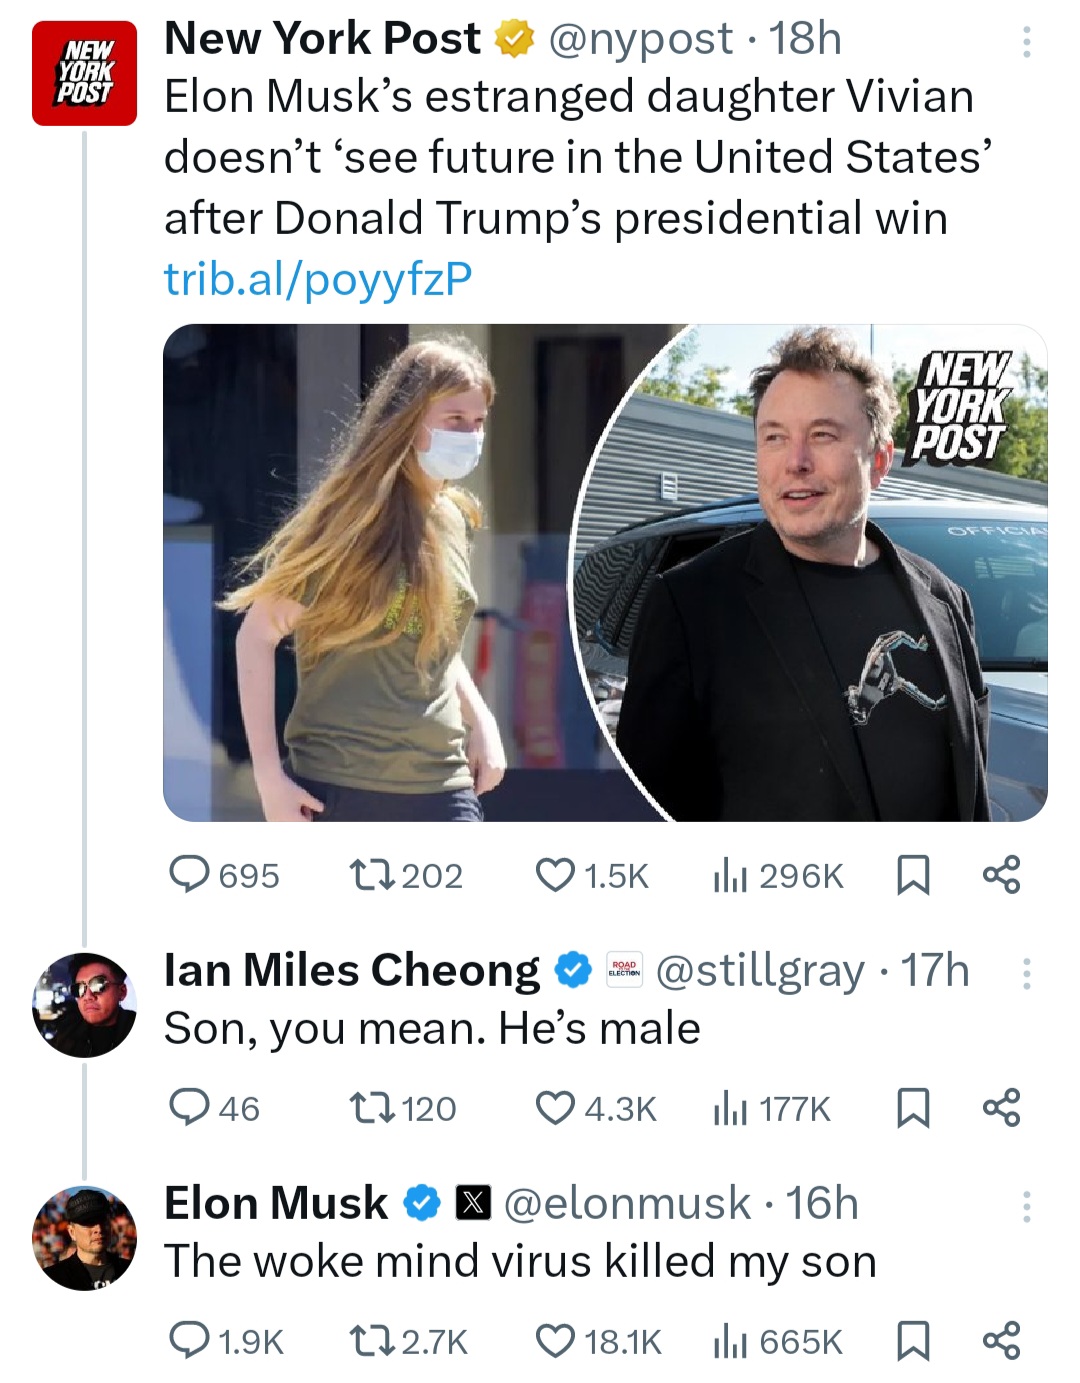1080x1383 pixels.
Task: Share the New York Post tweet
Action: [1001, 875]
